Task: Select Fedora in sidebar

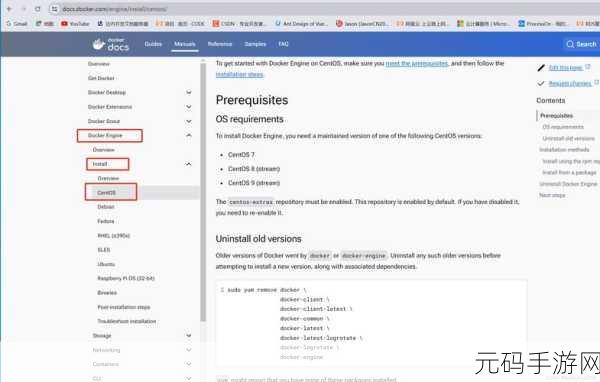Action: coord(106,221)
